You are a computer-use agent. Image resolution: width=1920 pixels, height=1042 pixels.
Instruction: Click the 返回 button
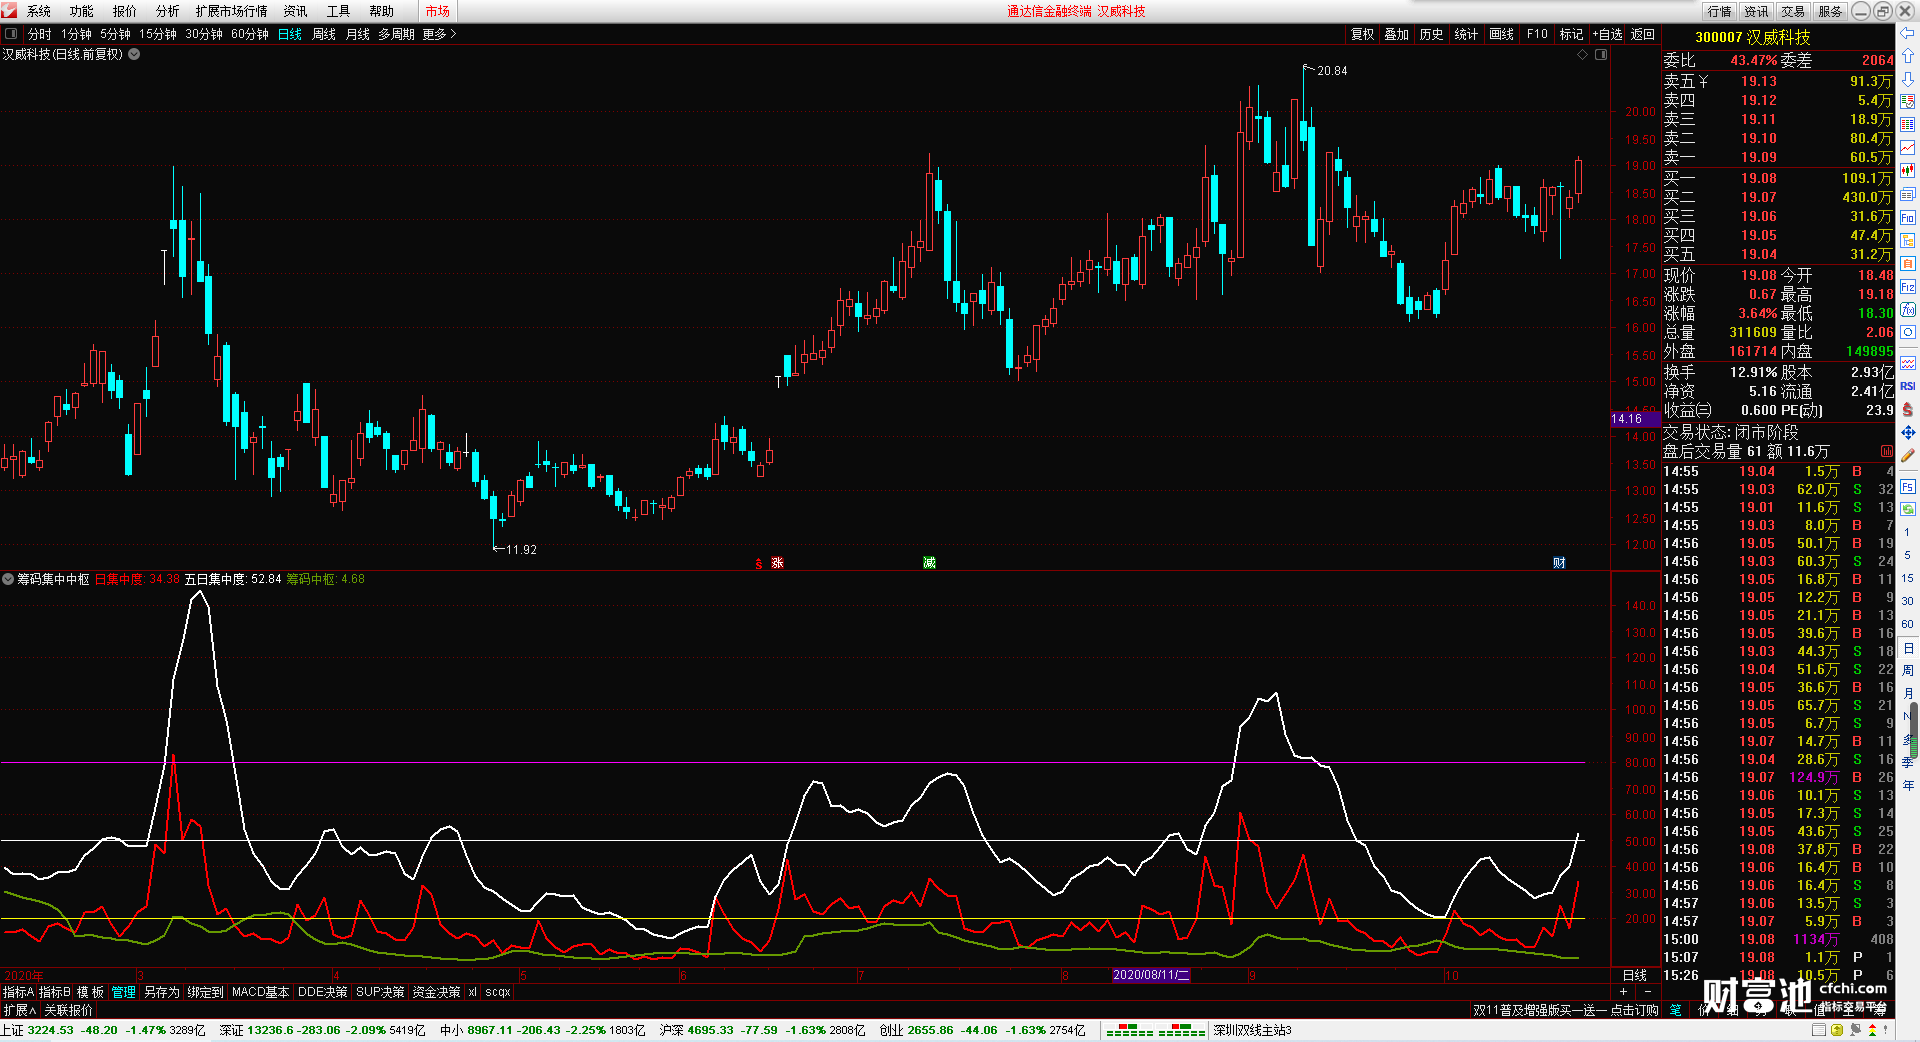[1643, 34]
